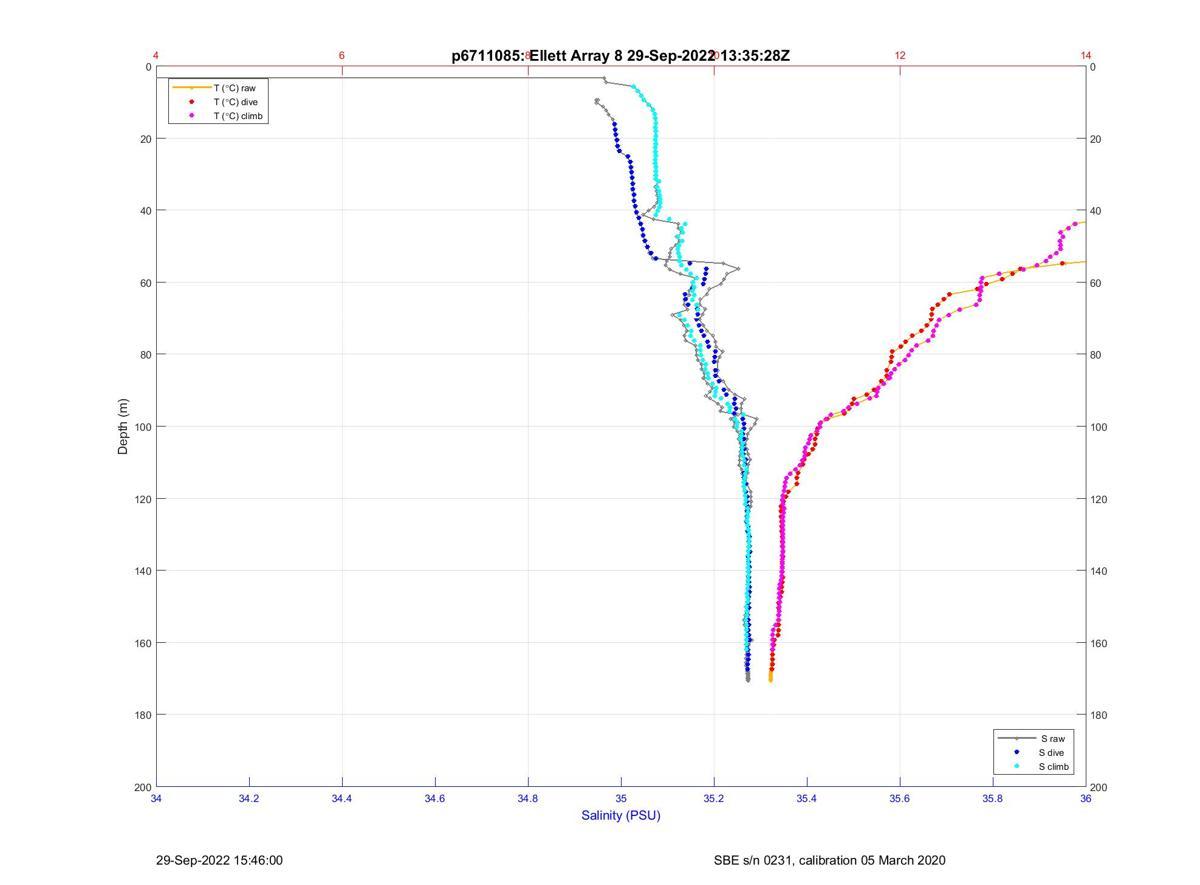Click left-axis depth tick 180
Viewport: 1200px width, 885px height.
click(143, 715)
